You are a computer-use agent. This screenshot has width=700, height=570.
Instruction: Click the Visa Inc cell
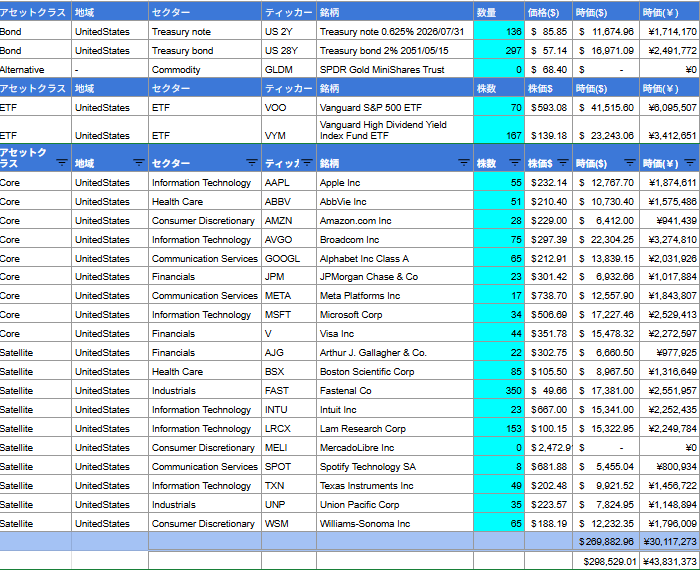click(x=395, y=333)
